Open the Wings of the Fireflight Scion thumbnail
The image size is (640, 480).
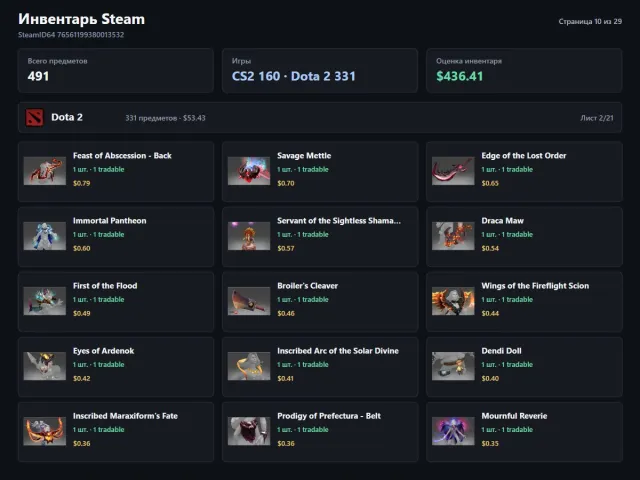tap(453, 301)
